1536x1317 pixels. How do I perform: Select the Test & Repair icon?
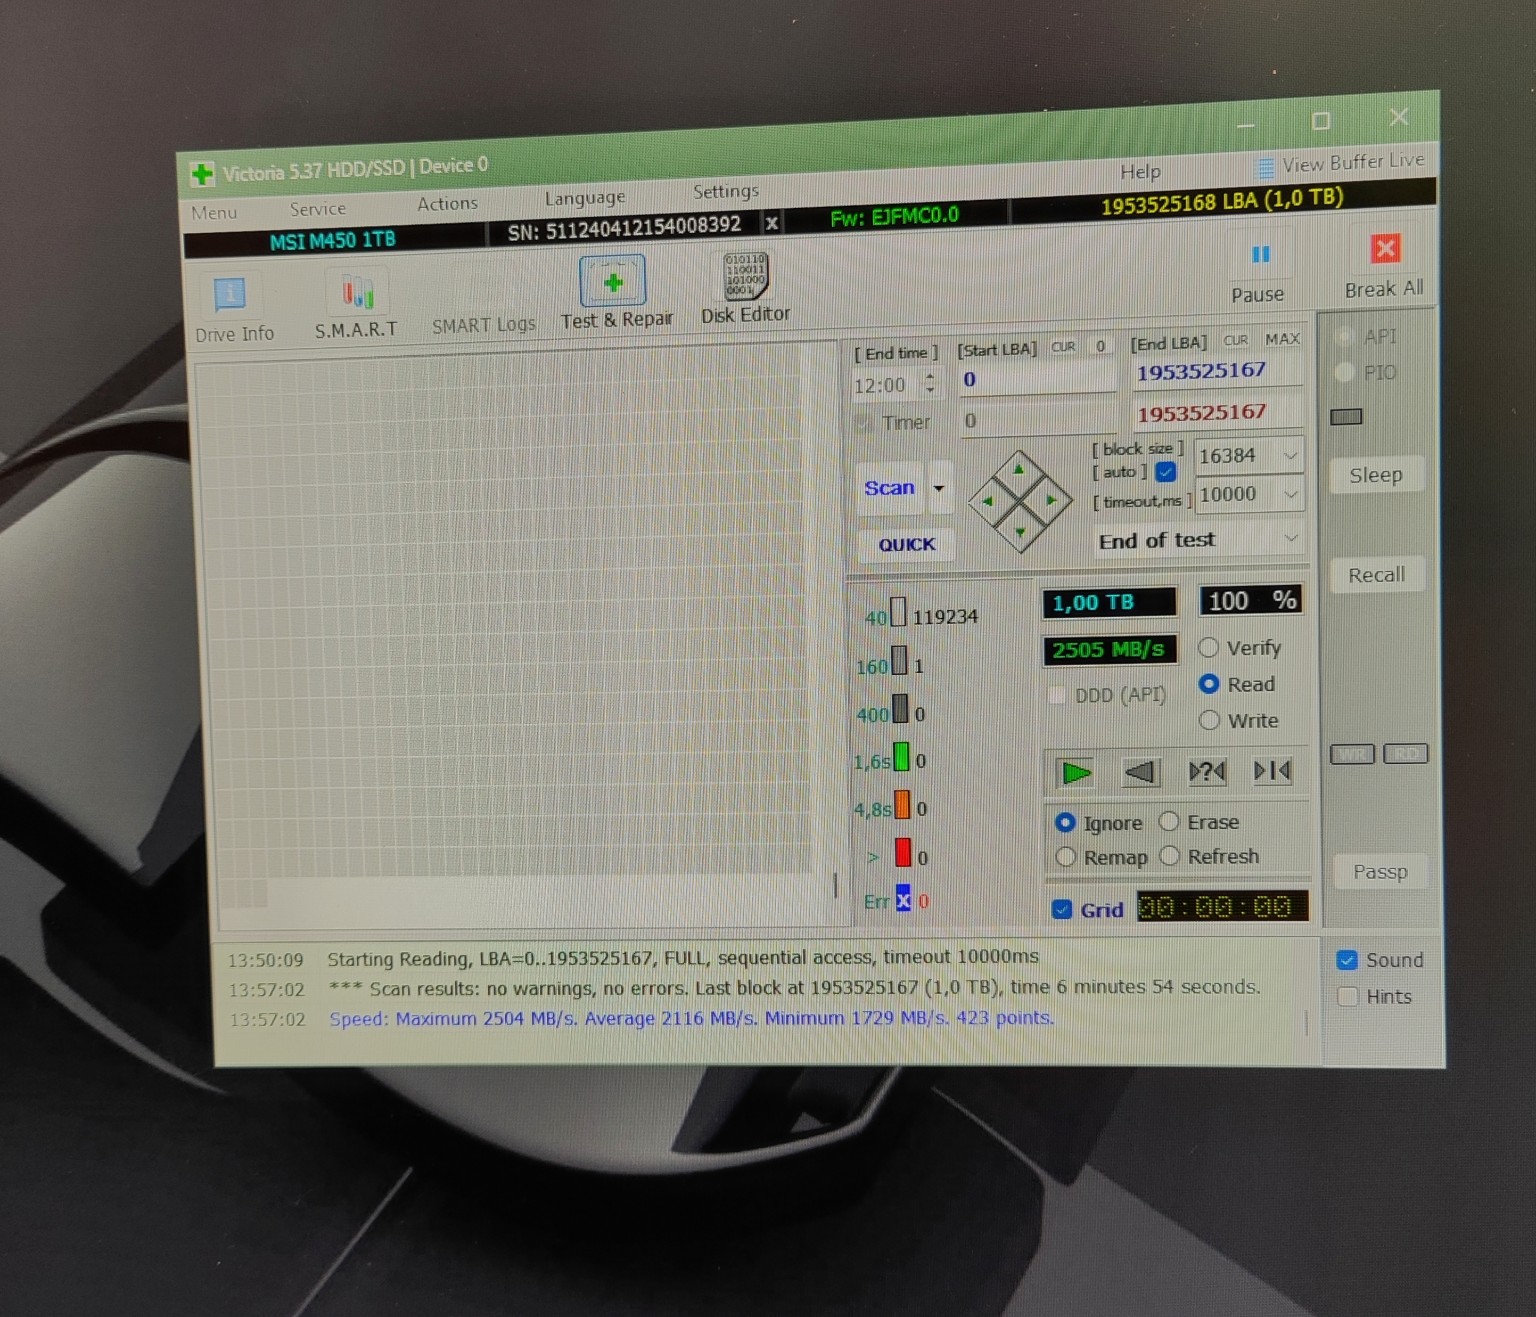pyautogui.click(x=612, y=281)
